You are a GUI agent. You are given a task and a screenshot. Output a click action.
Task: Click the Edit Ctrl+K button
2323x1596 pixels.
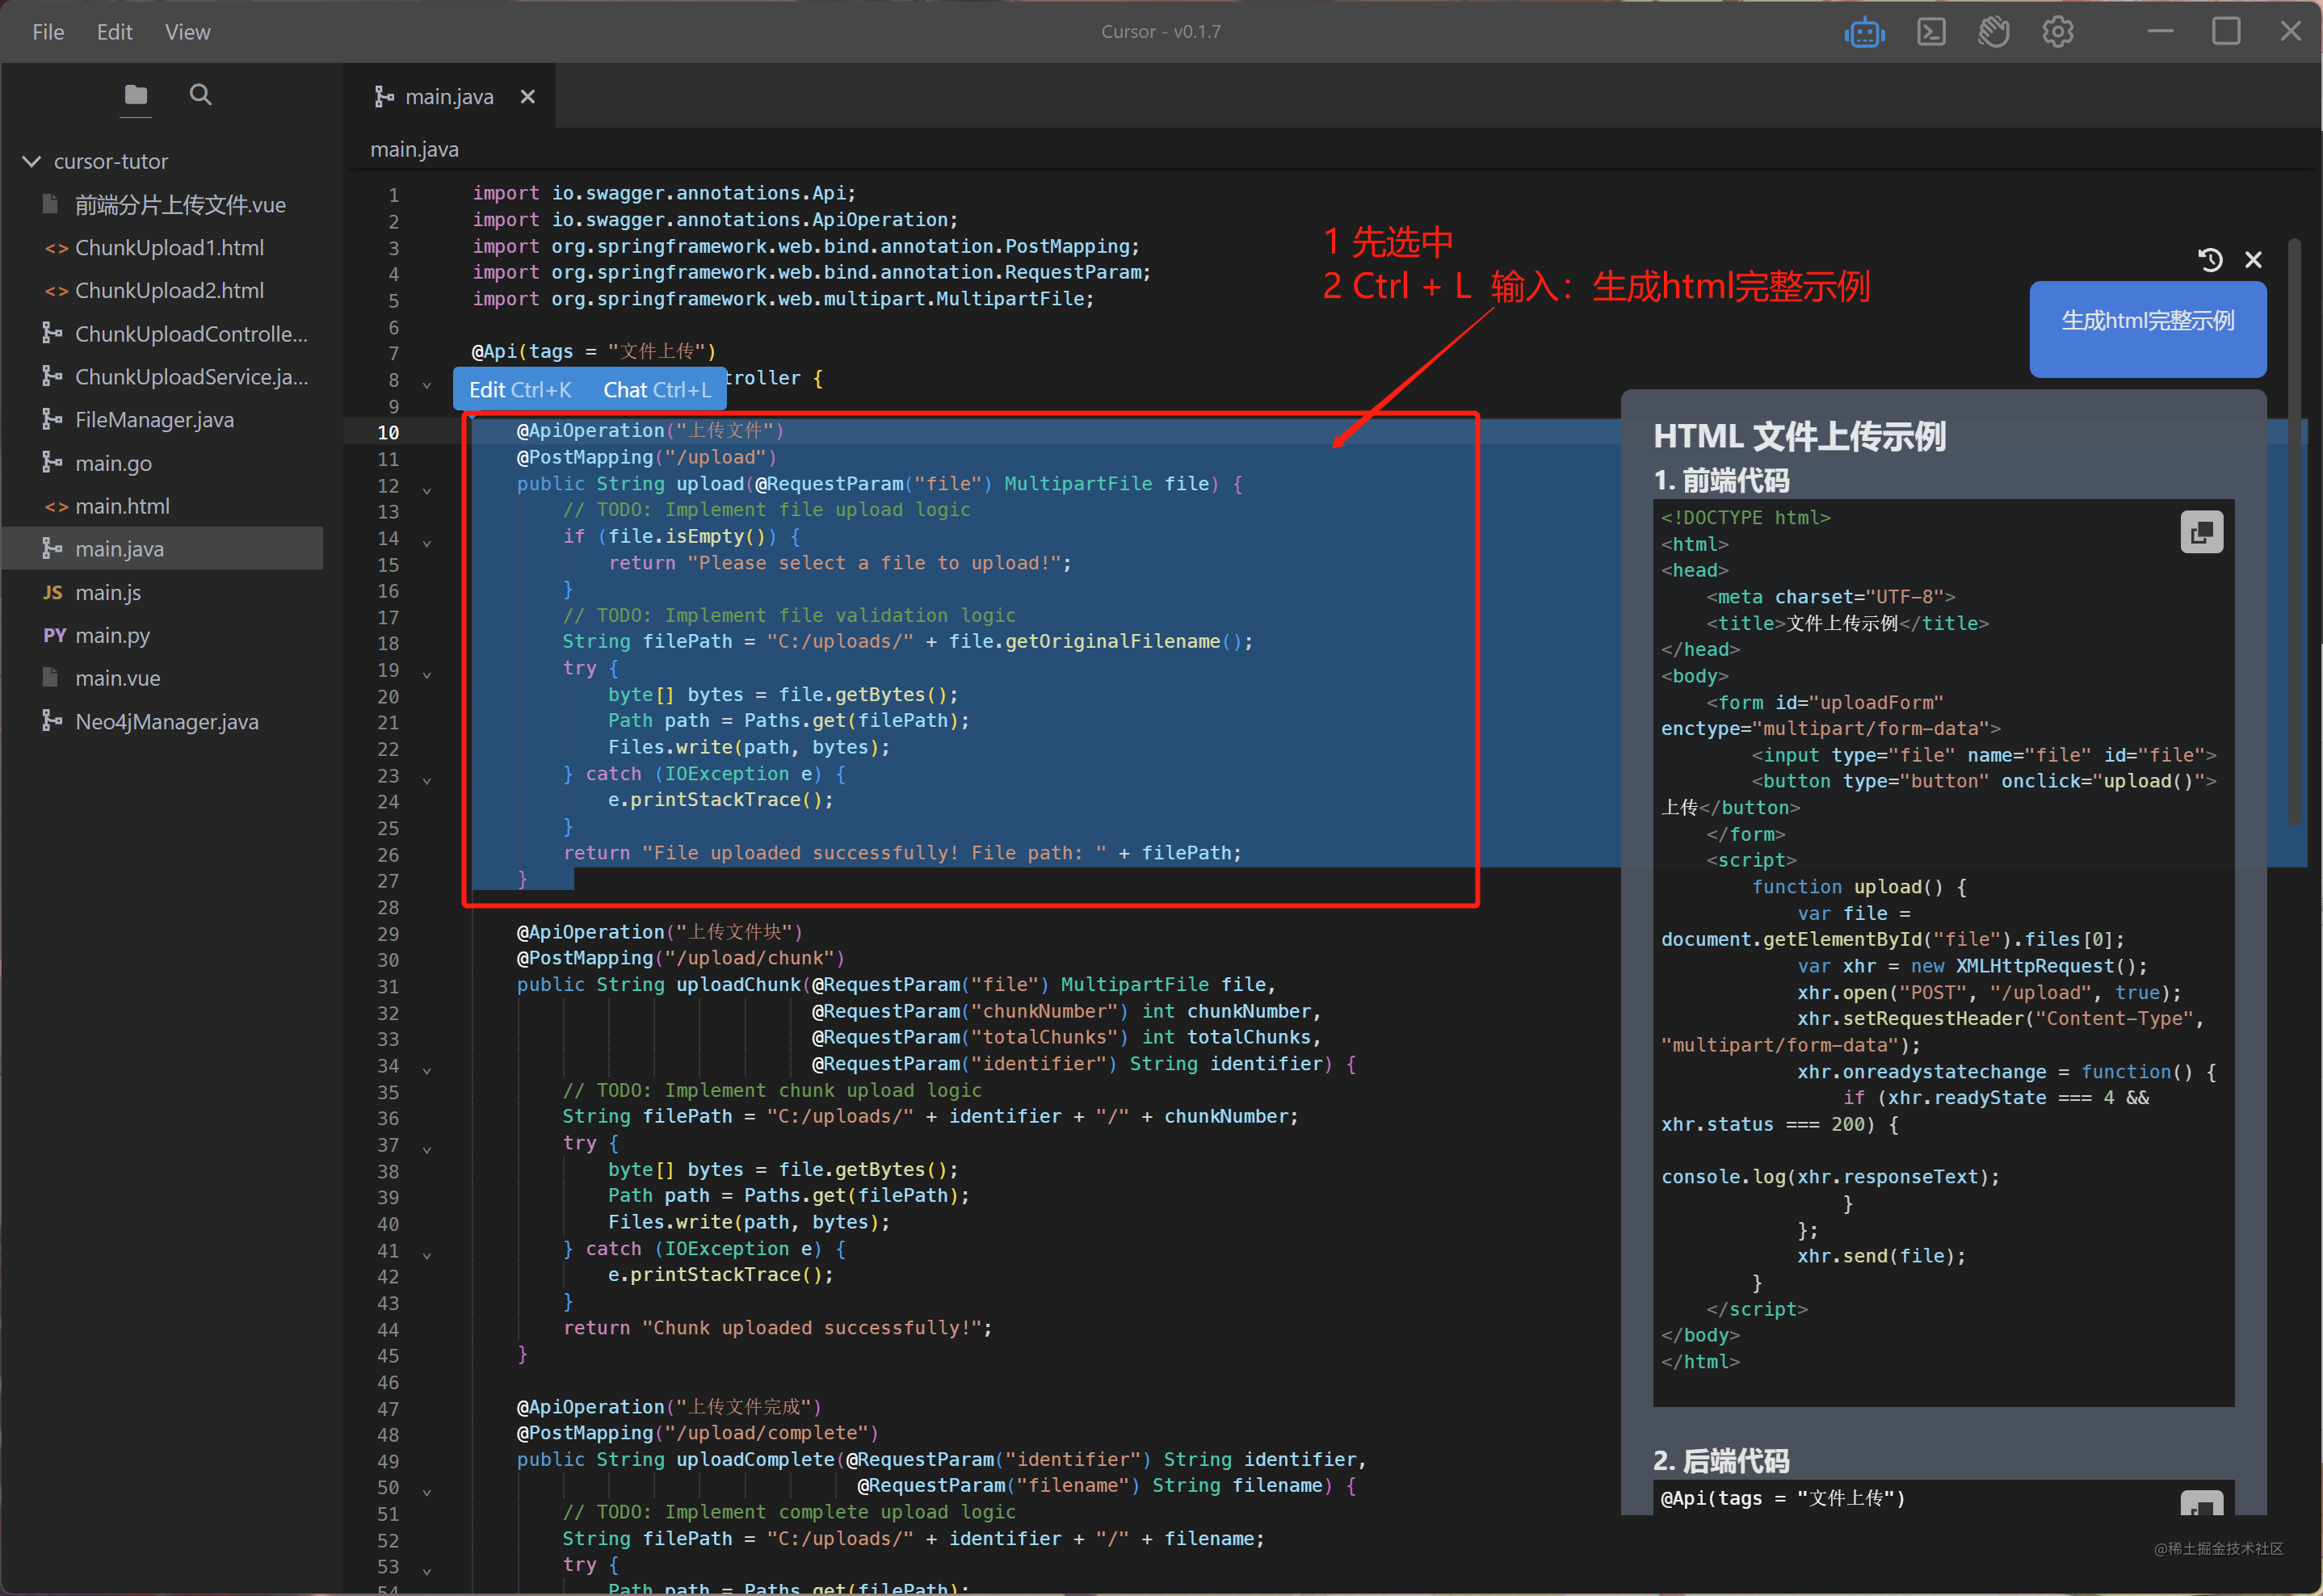520,390
